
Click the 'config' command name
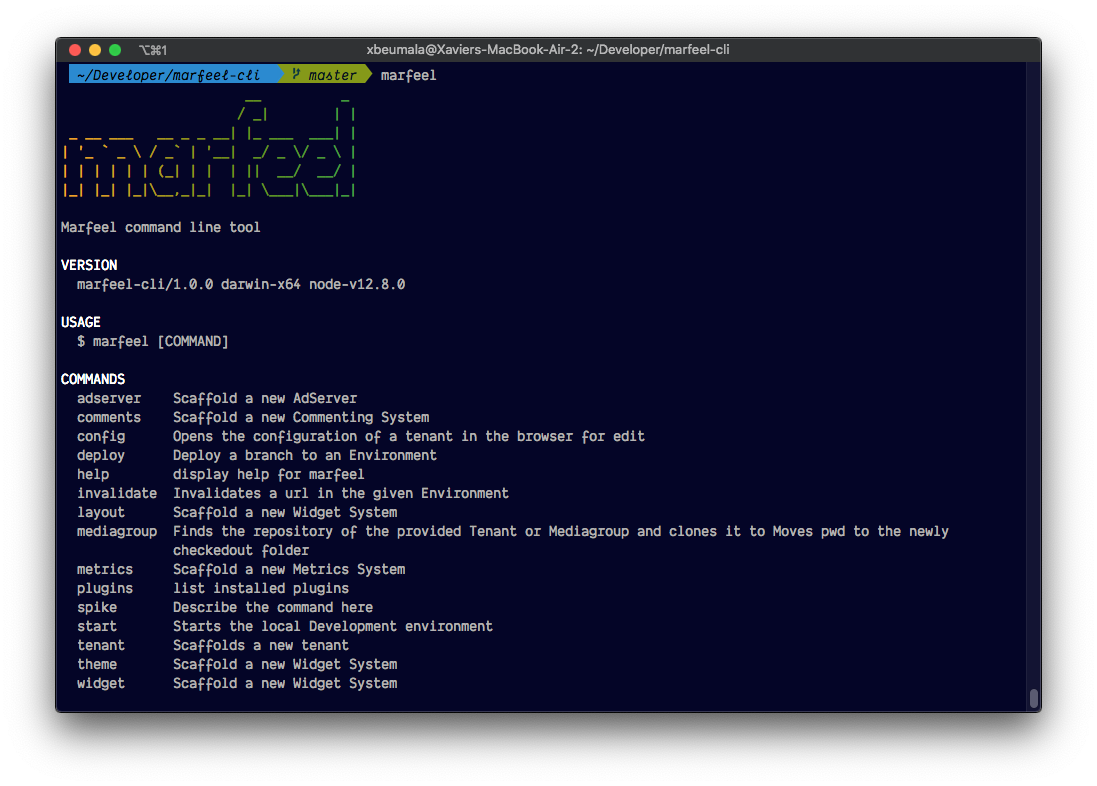pos(101,437)
